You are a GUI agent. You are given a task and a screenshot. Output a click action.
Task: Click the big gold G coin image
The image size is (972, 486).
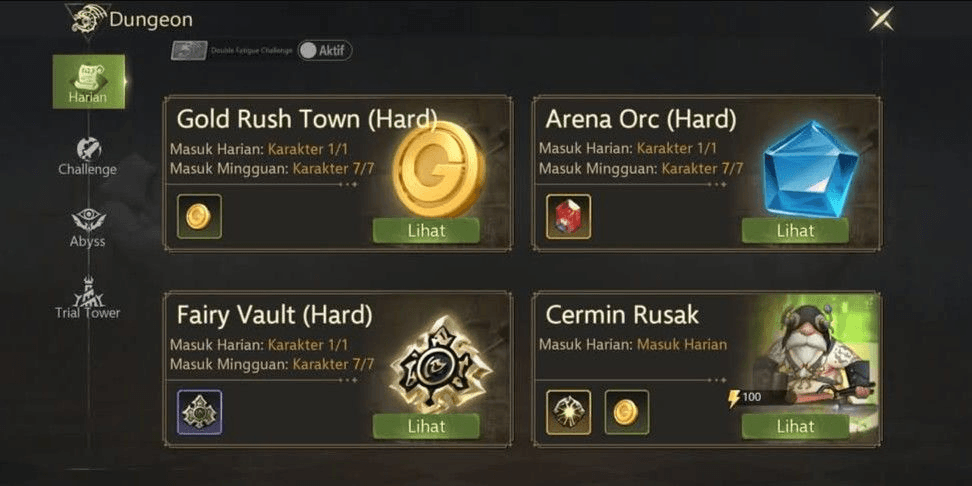[438, 169]
